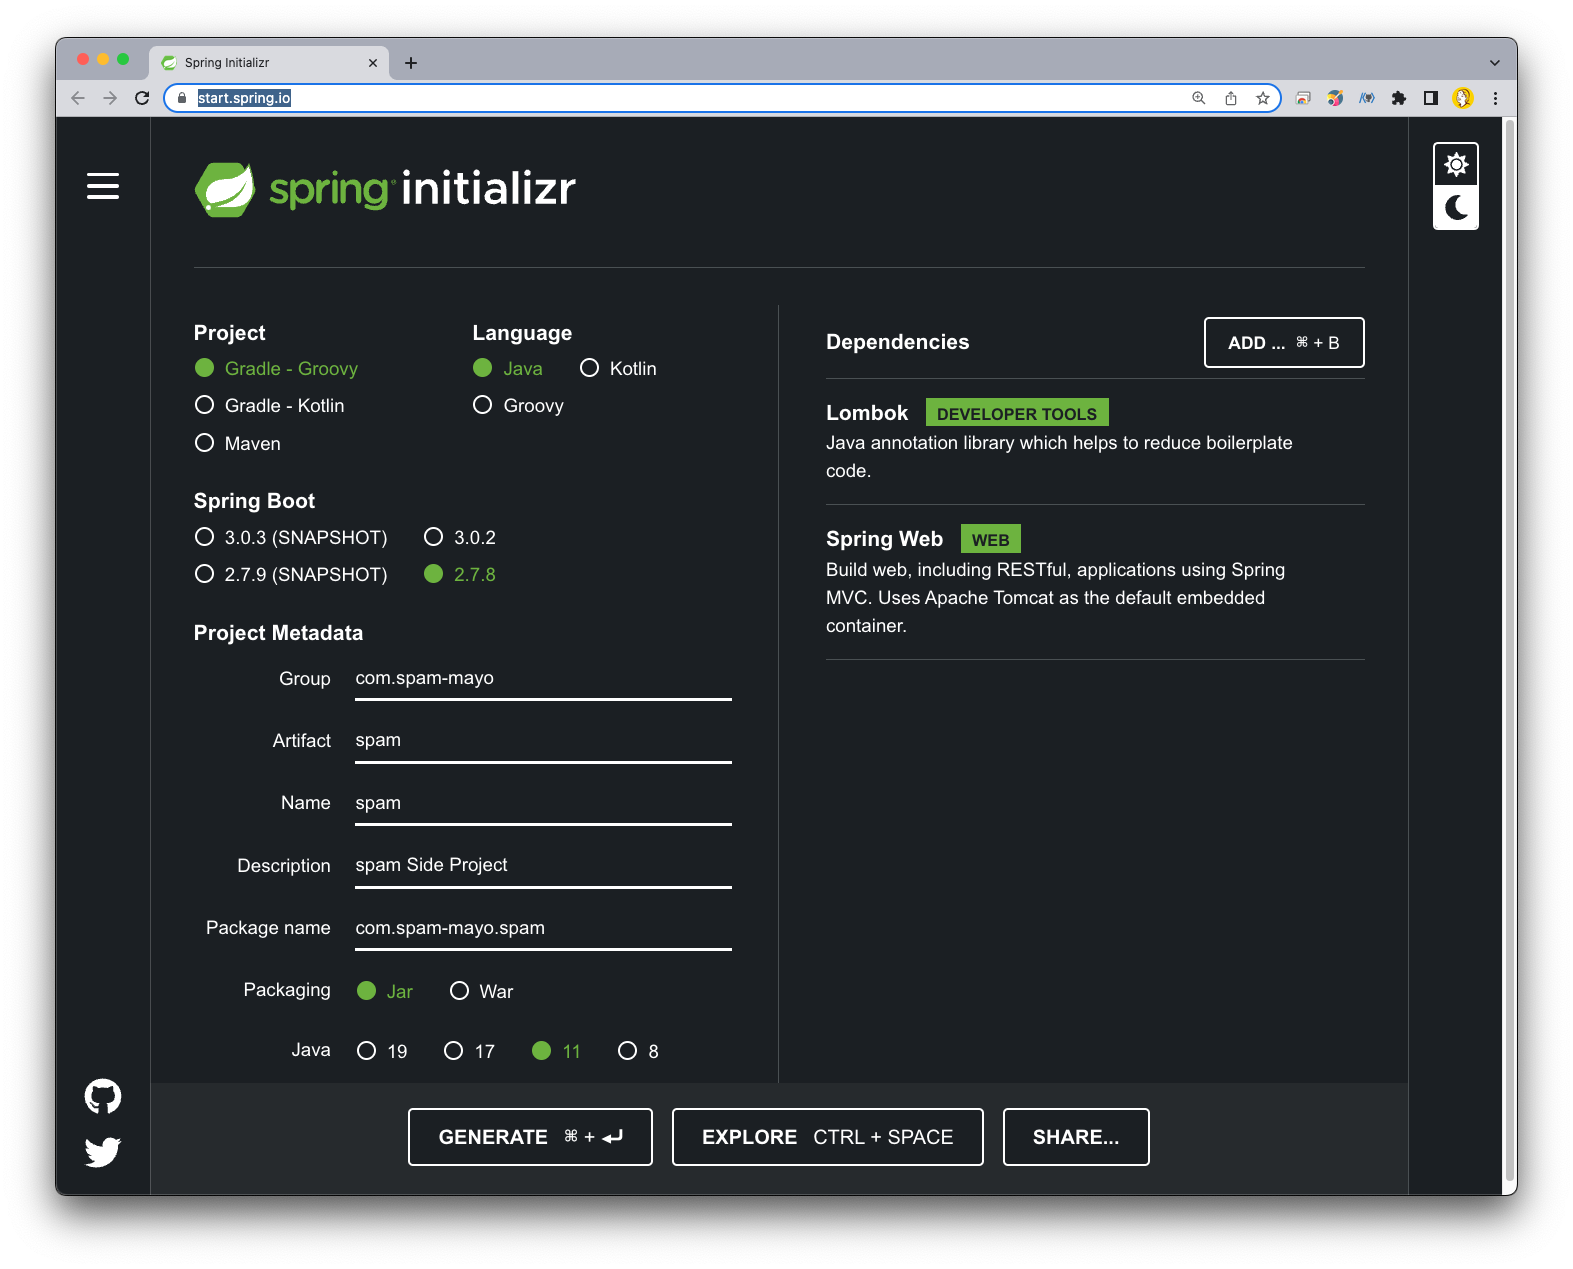The height and width of the screenshot is (1269, 1573).
Task: Choose Java language
Action: click(508, 368)
